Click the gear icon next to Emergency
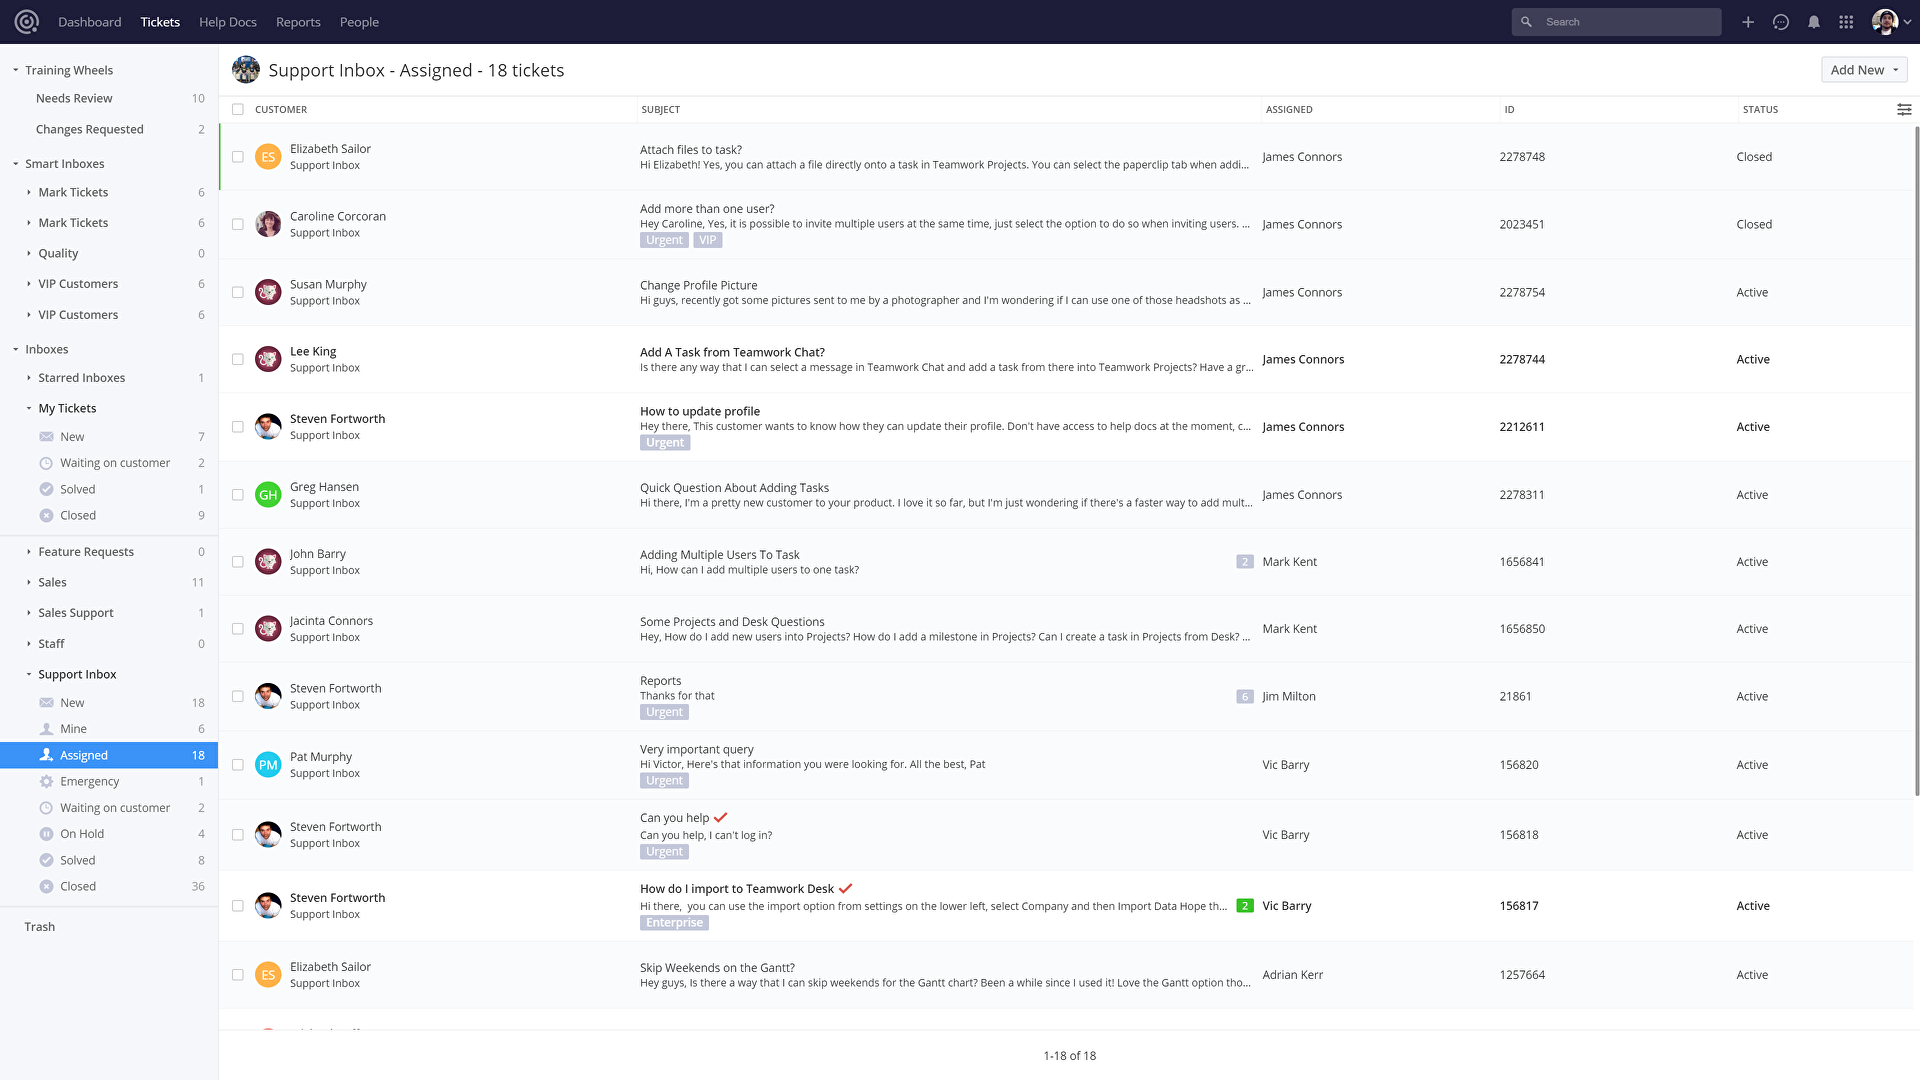The image size is (1920, 1080). pos(46,782)
